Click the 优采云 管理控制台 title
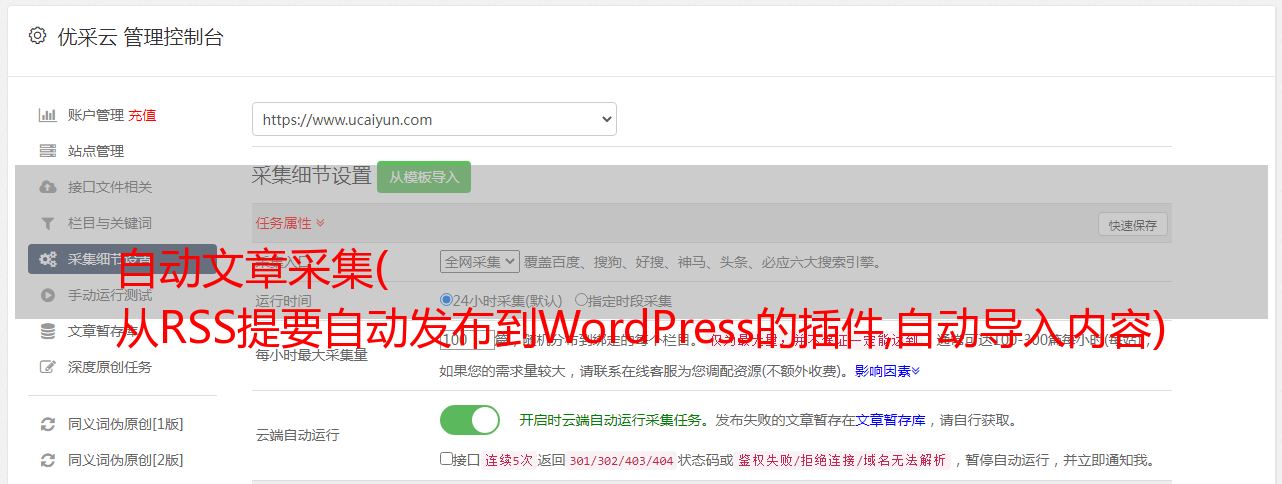 140,37
